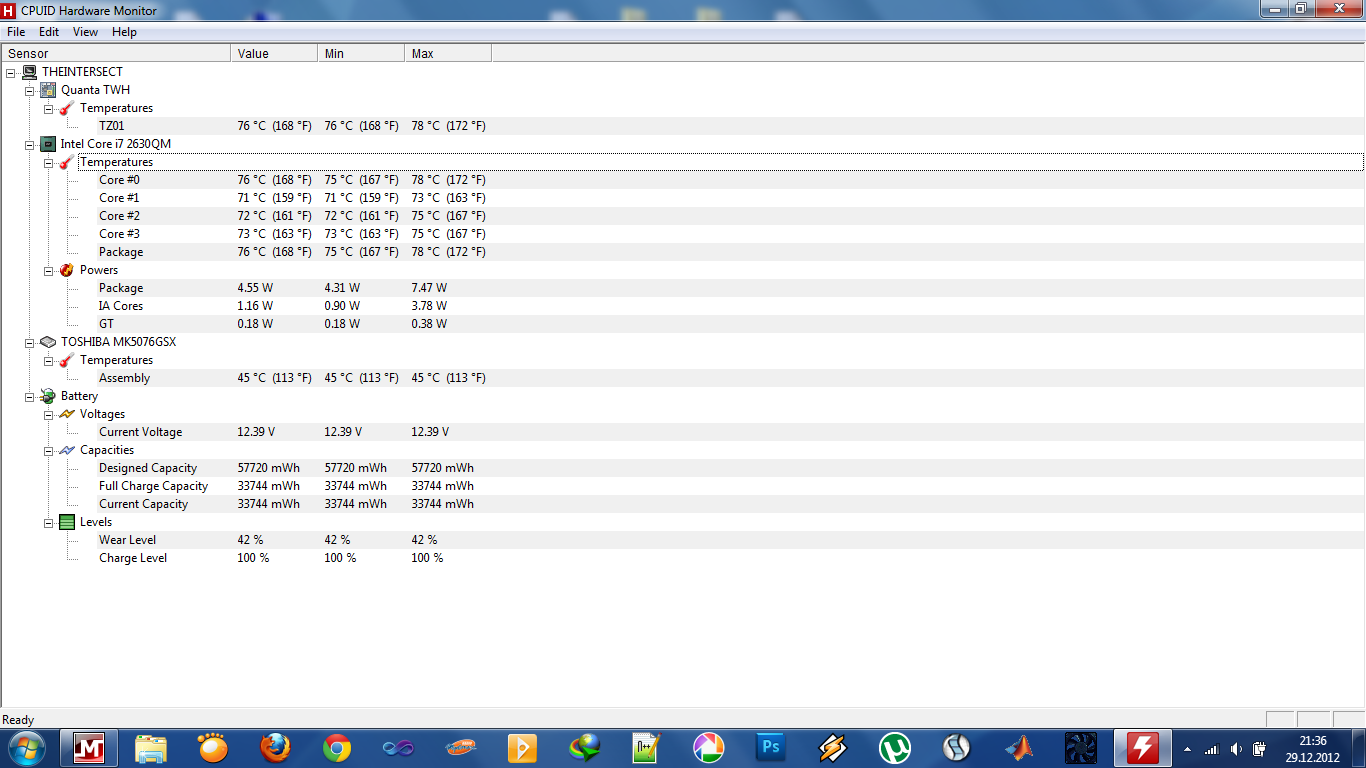The width and height of the screenshot is (1366, 768).
Task: Open Notepad++ from the taskbar
Action: [646, 747]
